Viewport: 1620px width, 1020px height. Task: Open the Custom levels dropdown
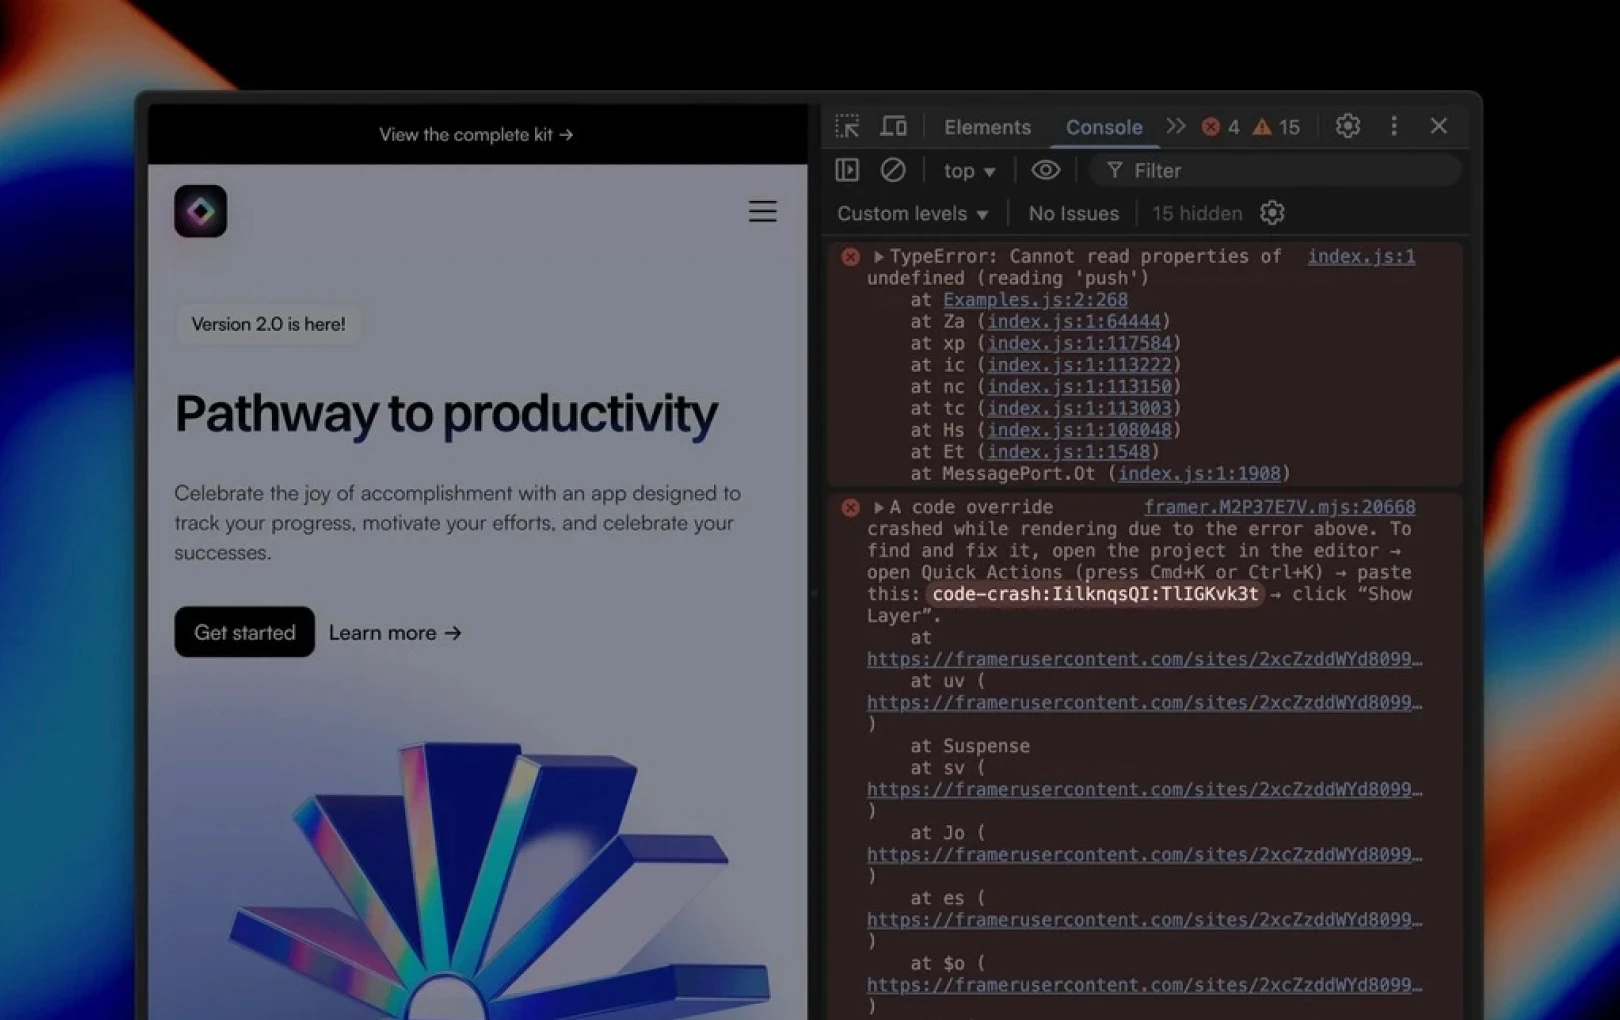pos(913,214)
